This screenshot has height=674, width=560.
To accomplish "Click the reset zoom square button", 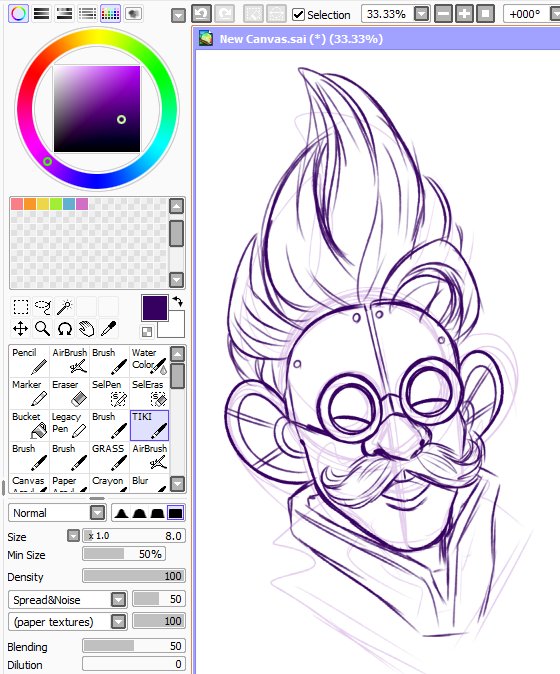I will [x=485, y=14].
